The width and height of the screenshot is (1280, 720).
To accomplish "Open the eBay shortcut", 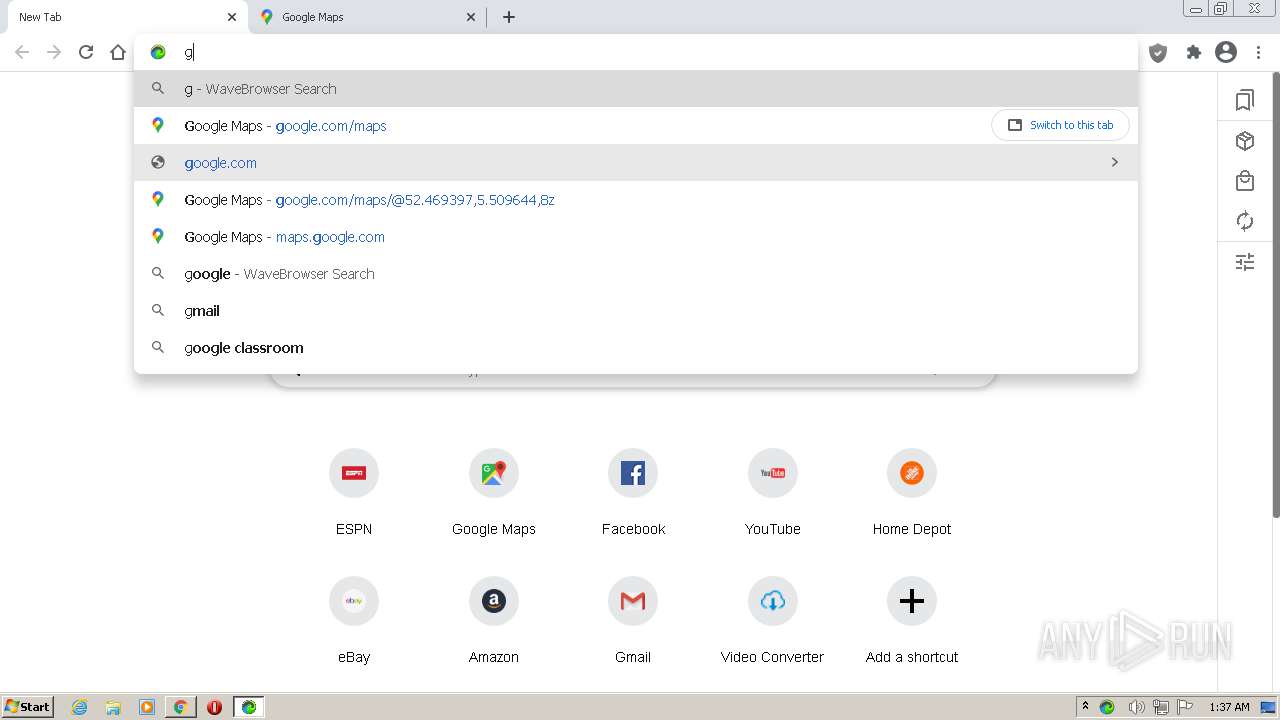I will (354, 601).
